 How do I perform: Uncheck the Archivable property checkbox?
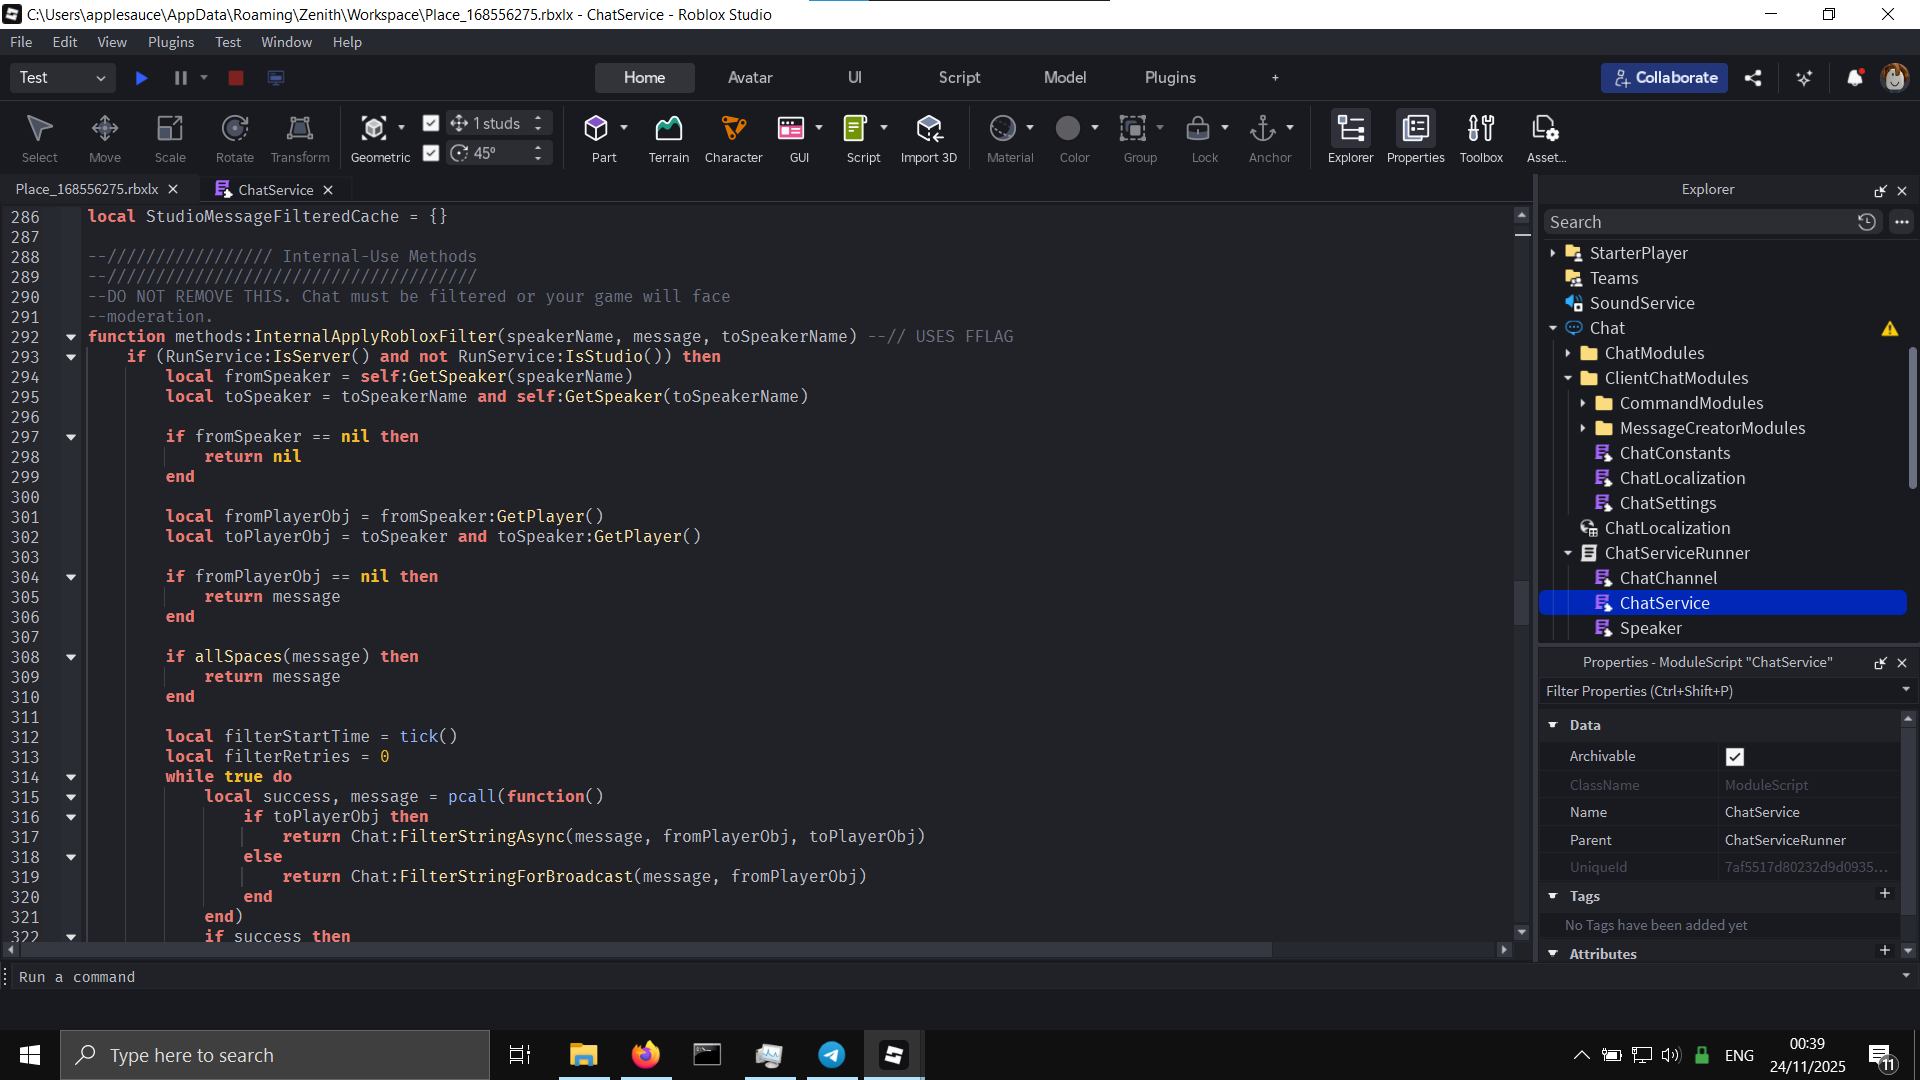(1735, 757)
